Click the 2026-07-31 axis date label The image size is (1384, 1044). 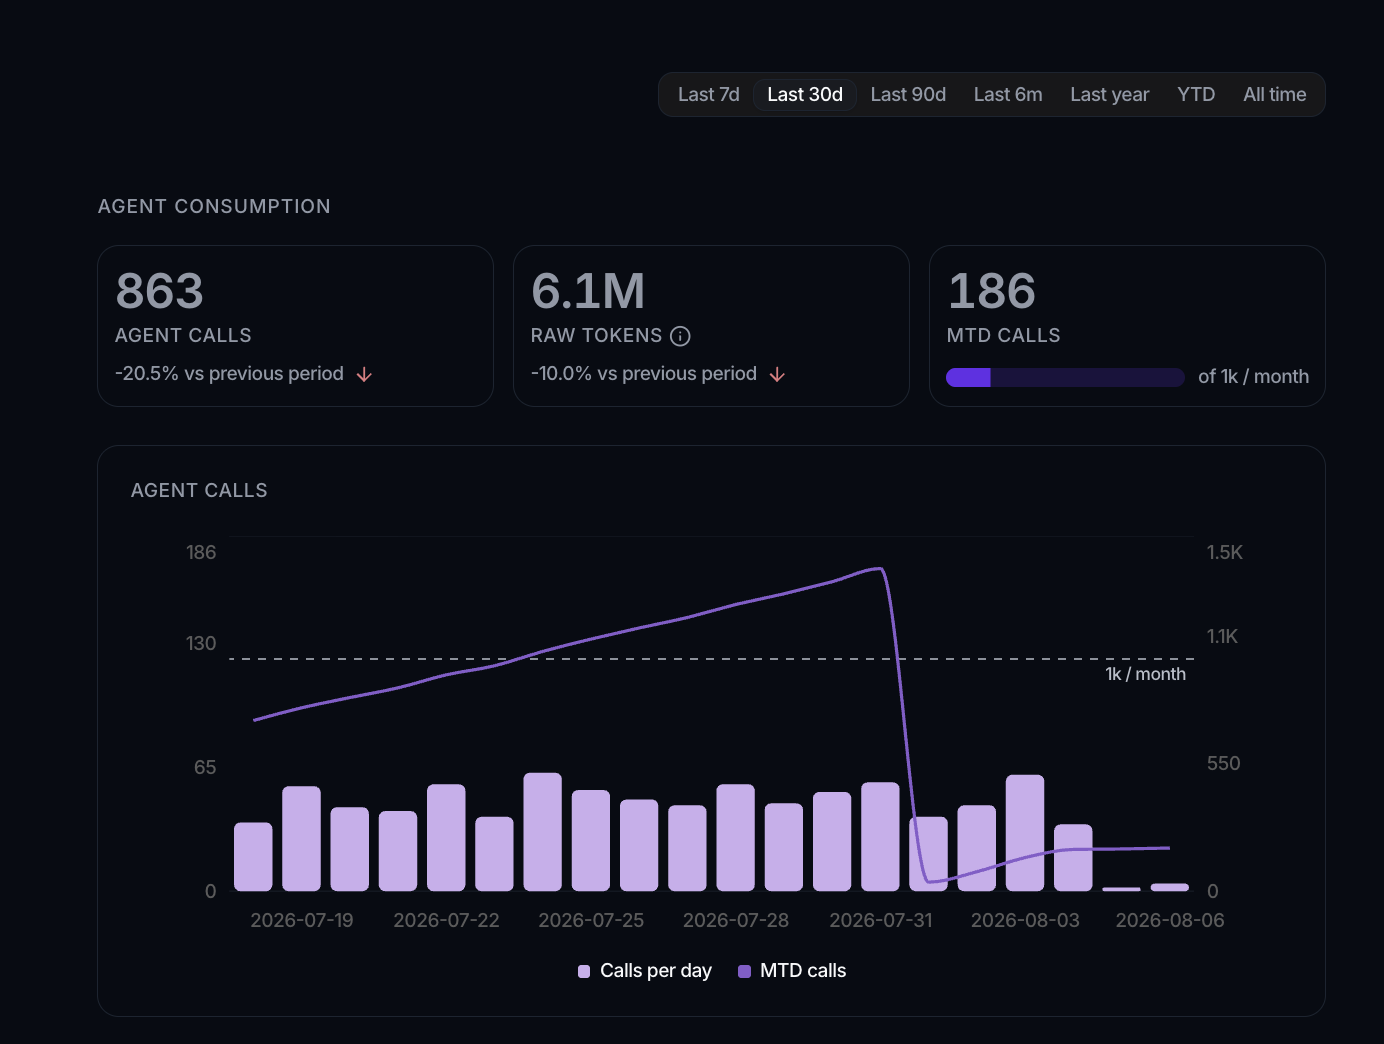pos(881,920)
